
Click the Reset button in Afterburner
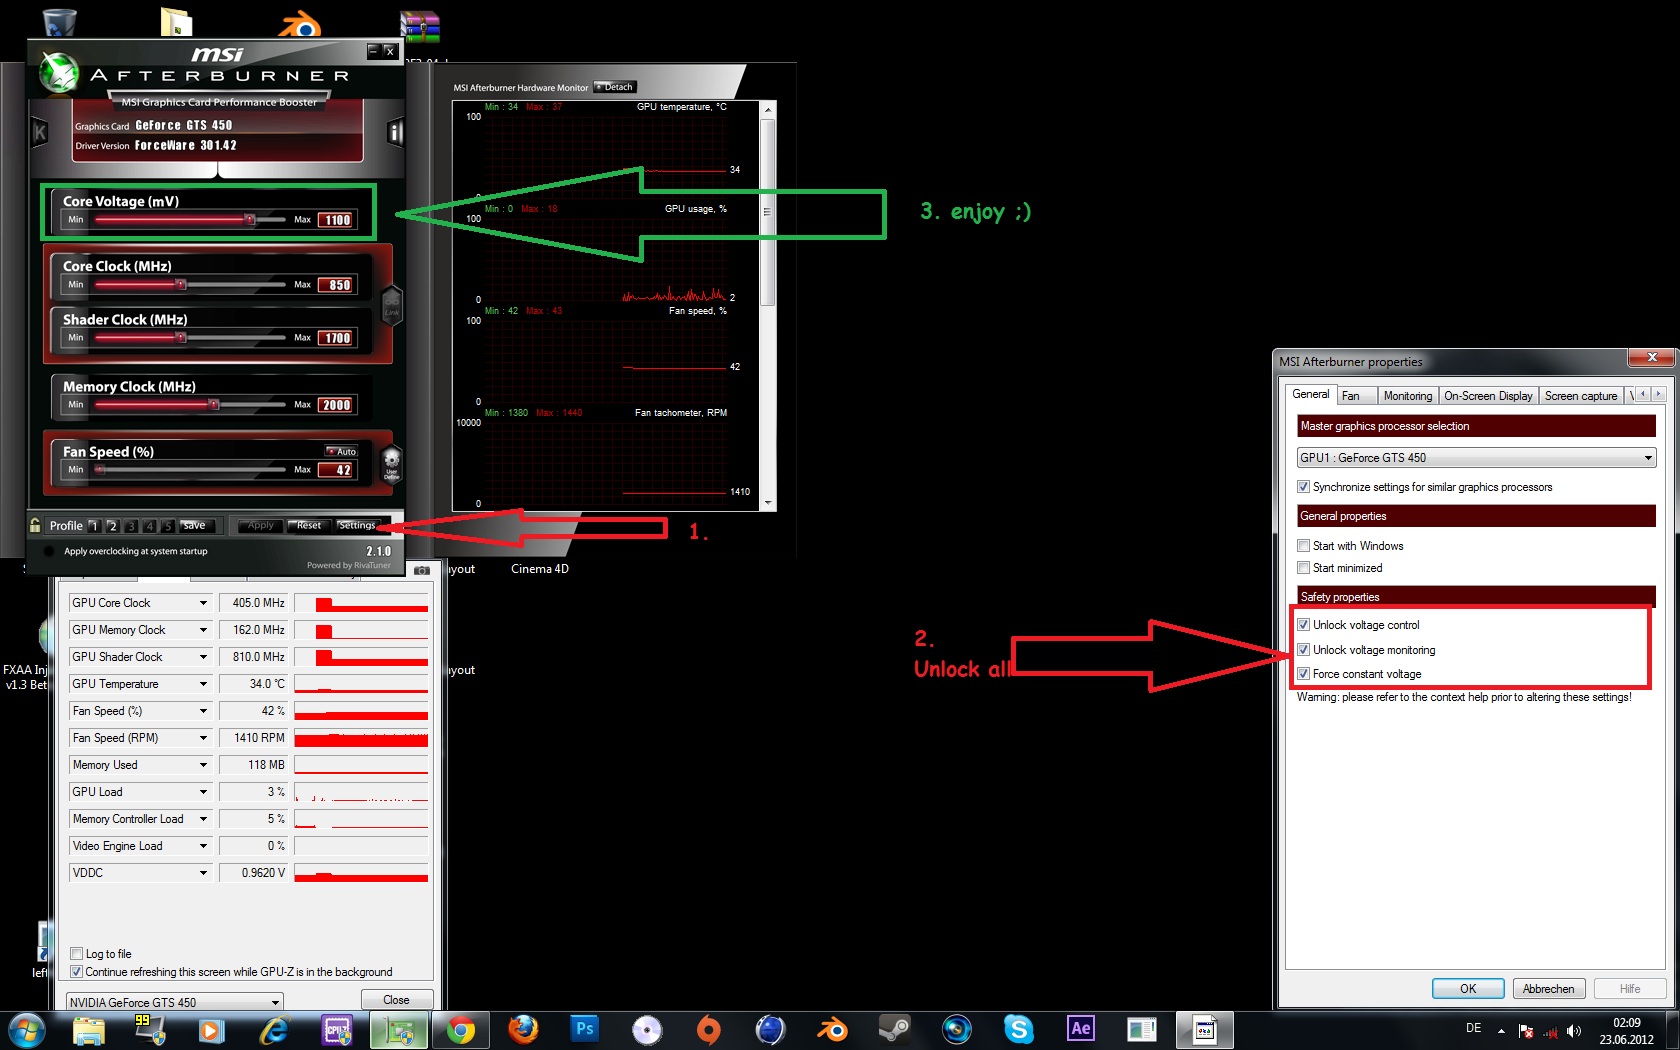(x=309, y=525)
